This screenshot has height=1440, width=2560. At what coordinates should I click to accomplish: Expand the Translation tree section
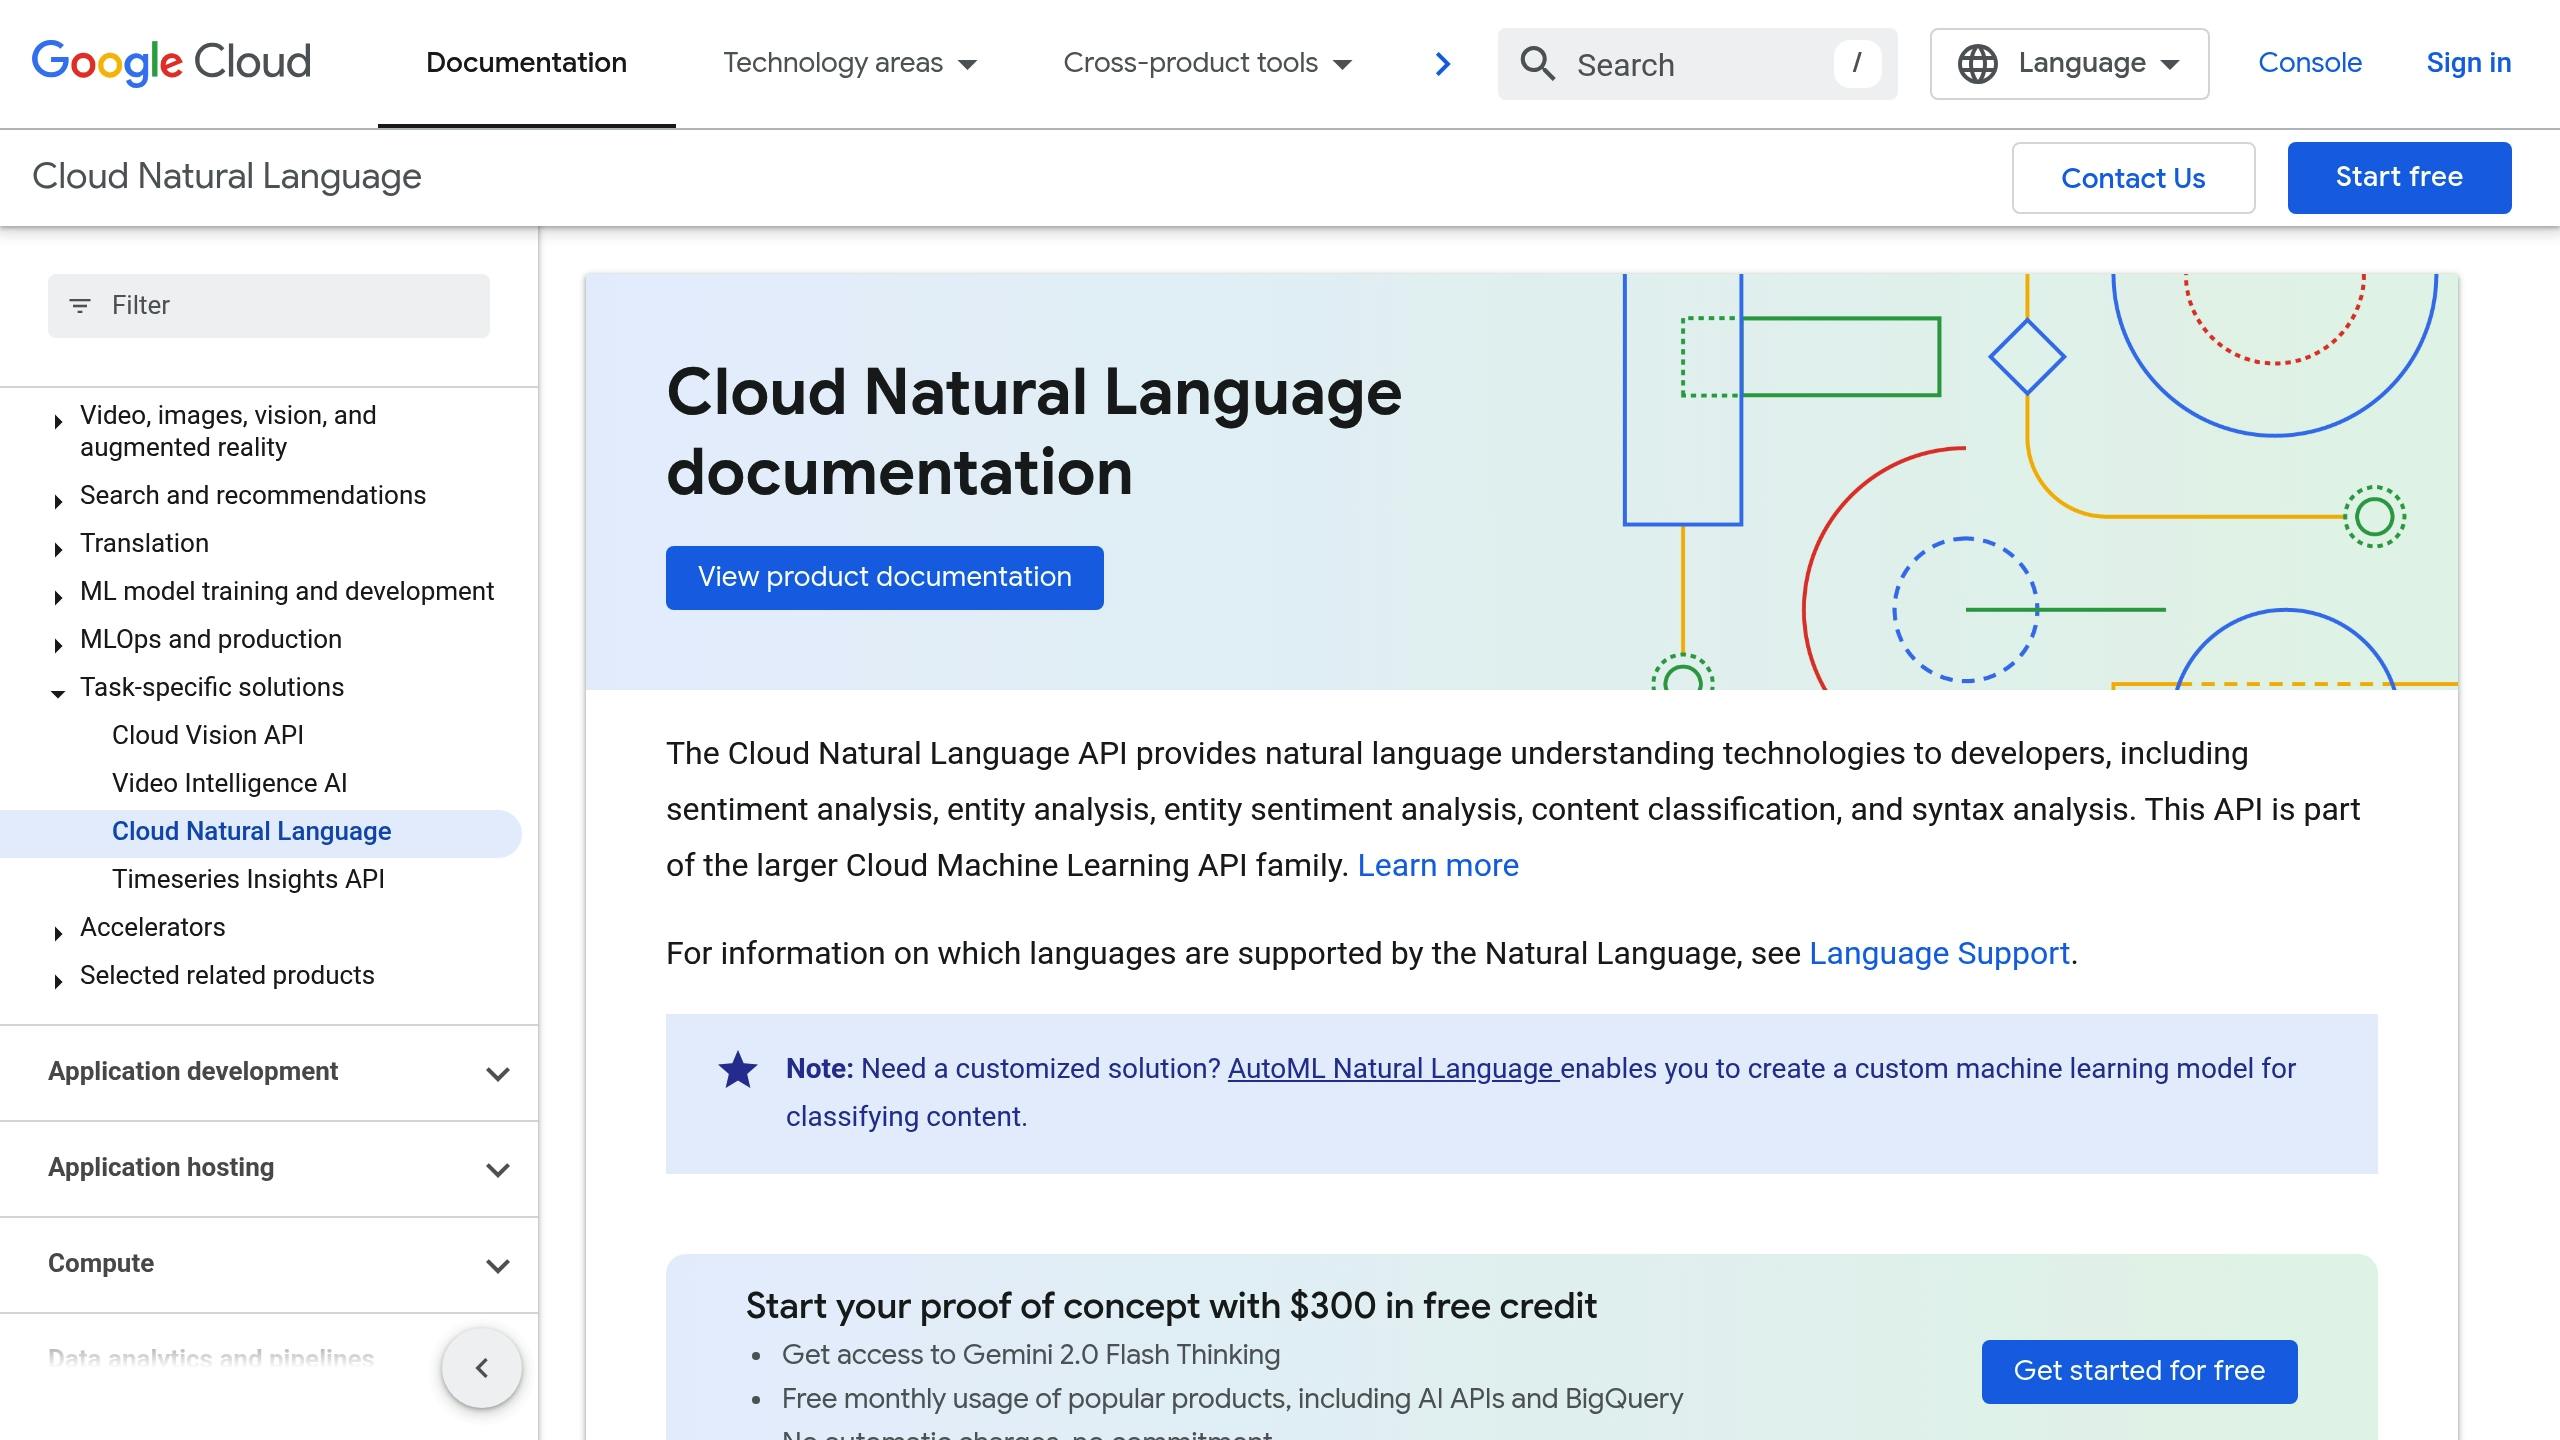tap(58, 549)
